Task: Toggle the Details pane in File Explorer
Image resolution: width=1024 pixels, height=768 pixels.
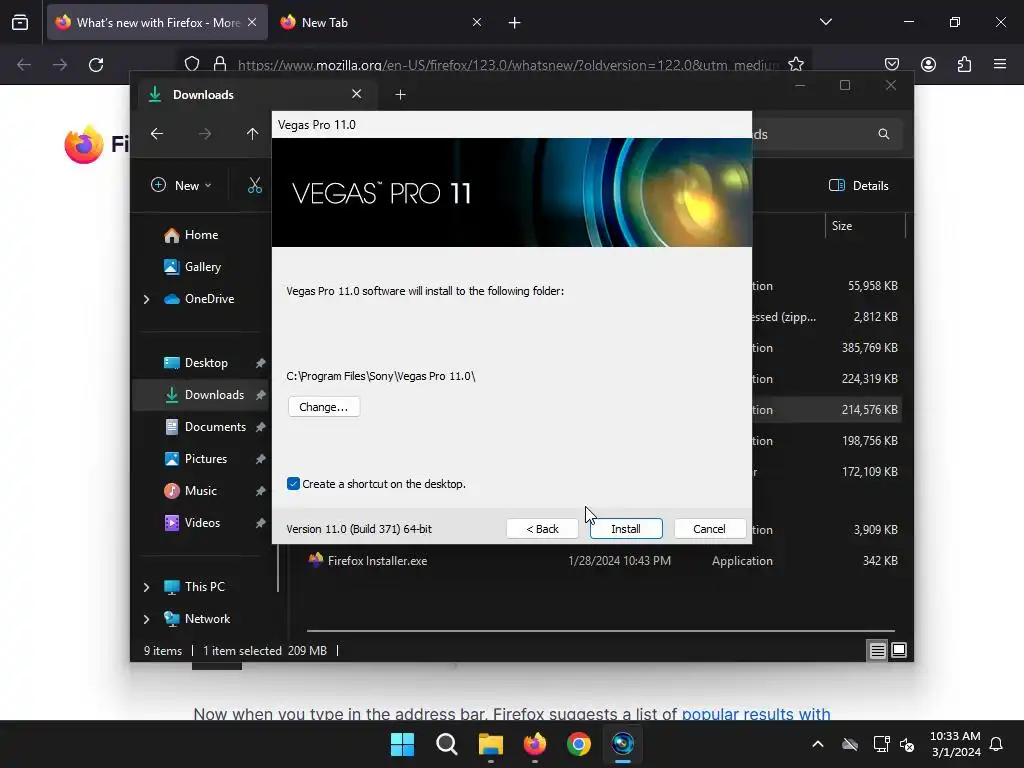Action: tap(859, 185)
